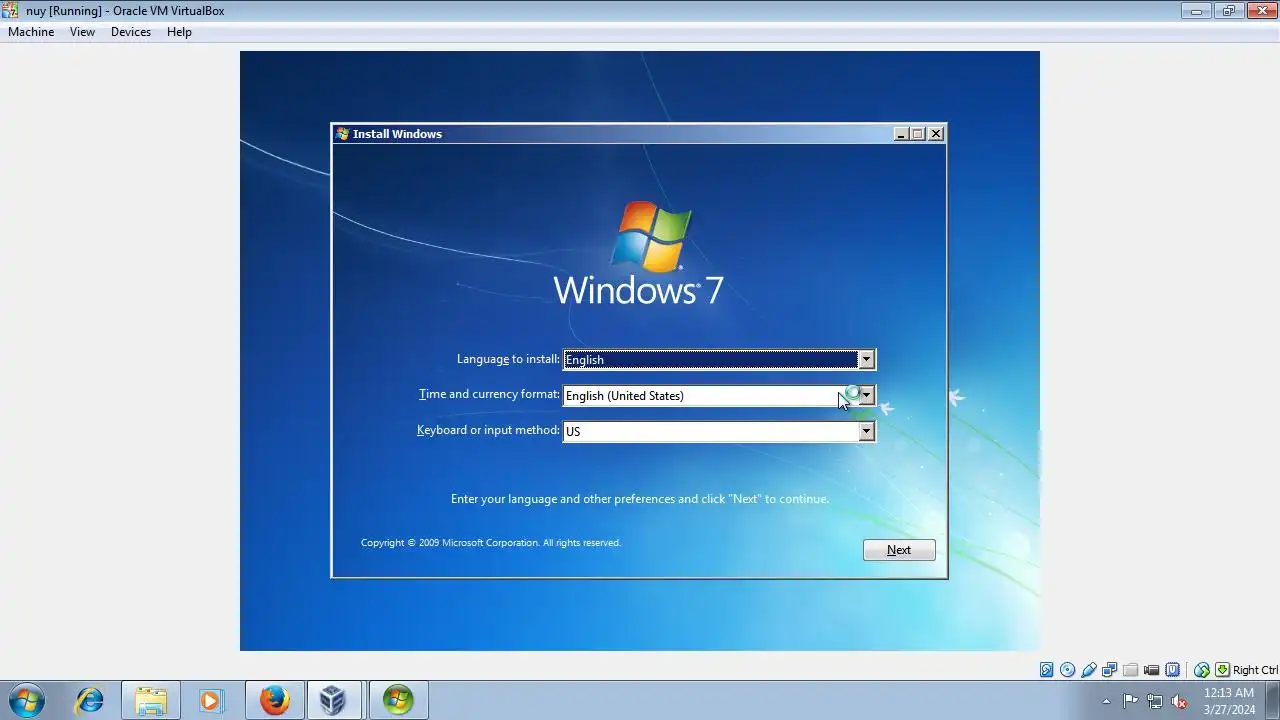1280x720 pixels.
Task: Open the Action Center flag icon
Action: pos(1130,701)
